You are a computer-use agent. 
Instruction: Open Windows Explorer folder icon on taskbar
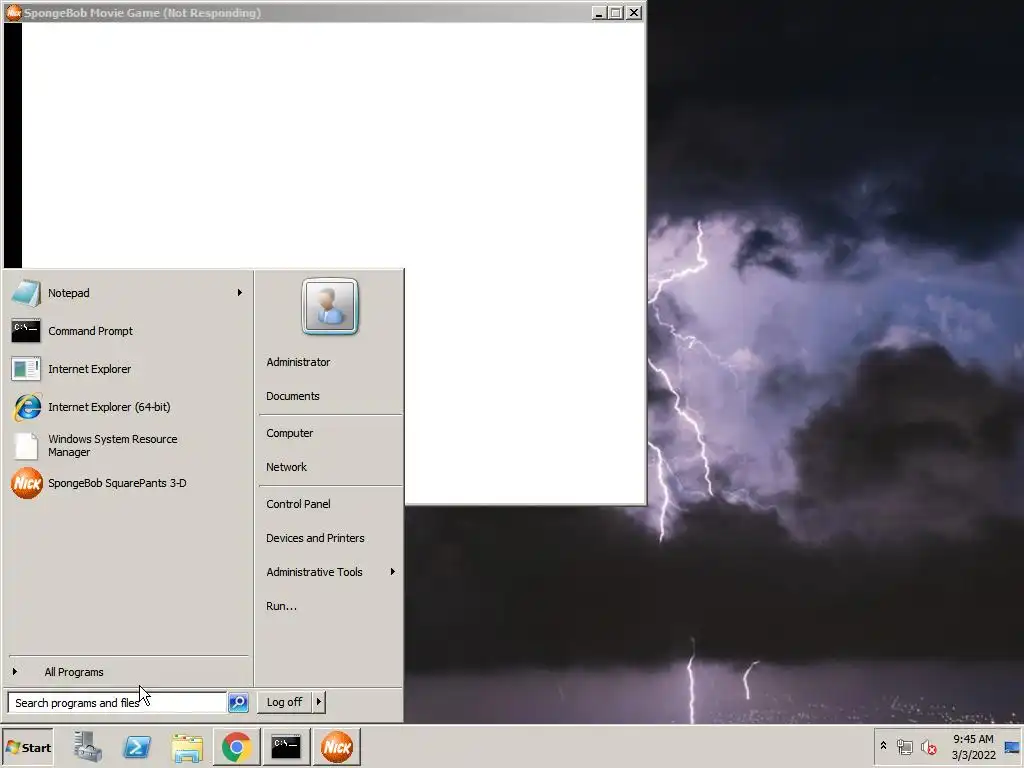[187, 747]
